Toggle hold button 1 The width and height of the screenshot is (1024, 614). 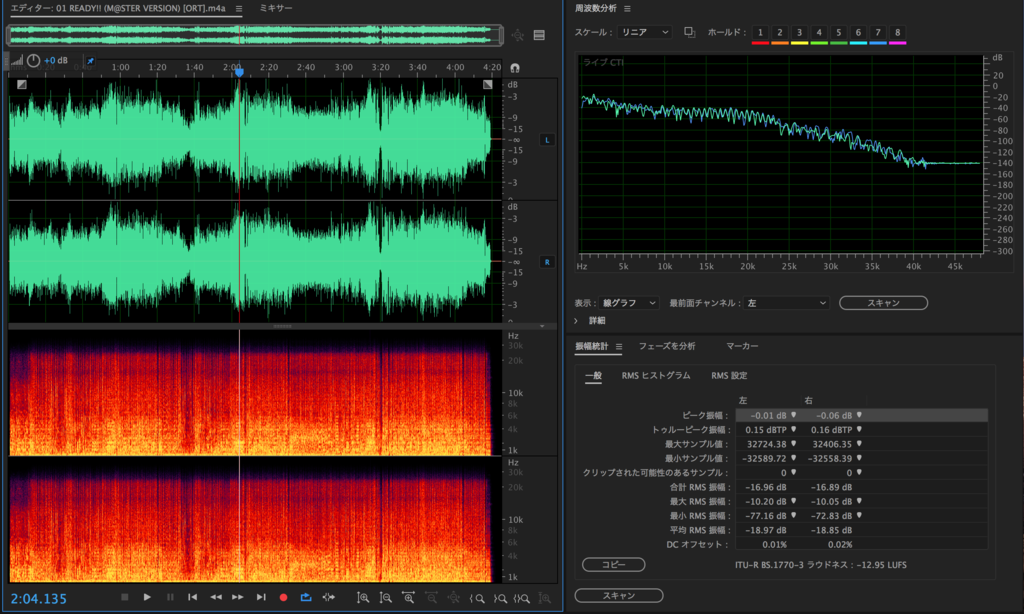tap(760, 33)
